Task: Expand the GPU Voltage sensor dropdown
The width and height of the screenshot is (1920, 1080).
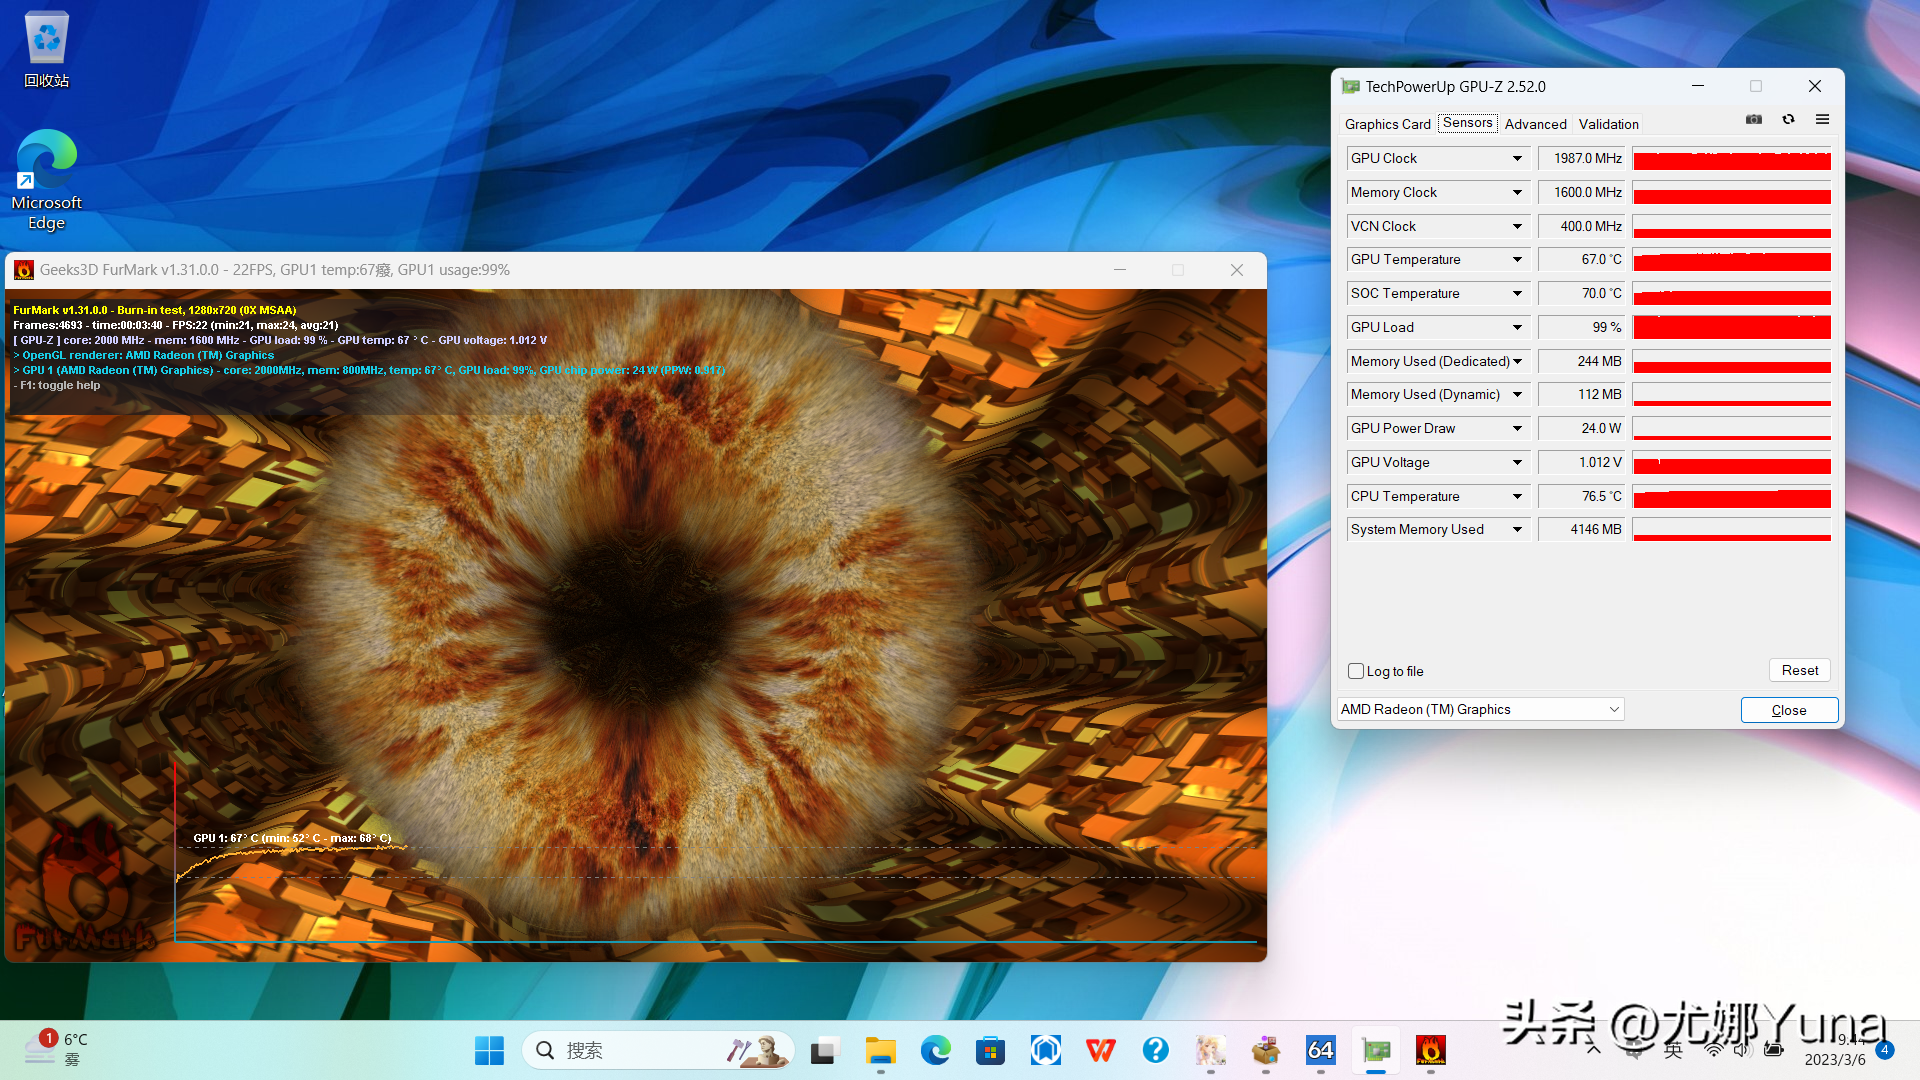Action: pos(1517,462)
